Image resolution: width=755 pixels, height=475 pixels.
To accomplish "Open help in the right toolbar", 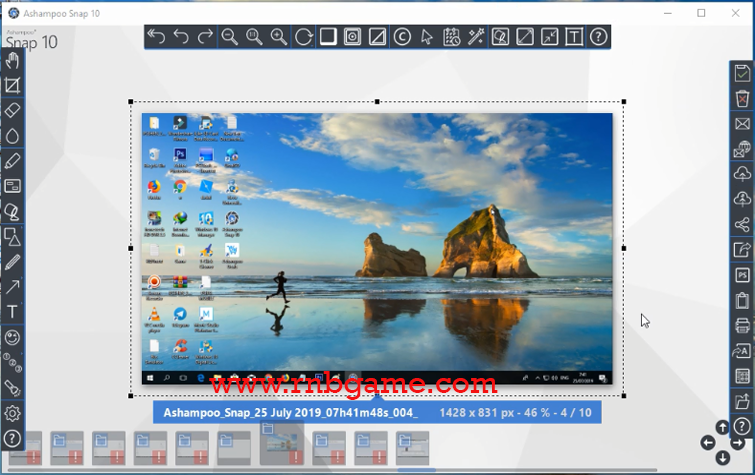I will pyautogui.click(x=742, y=426).
